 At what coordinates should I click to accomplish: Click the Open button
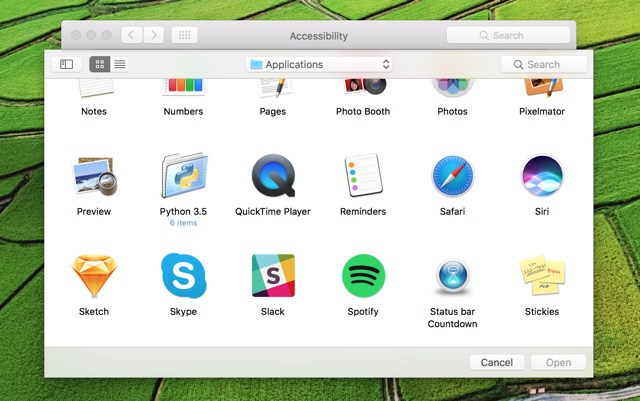558,362
